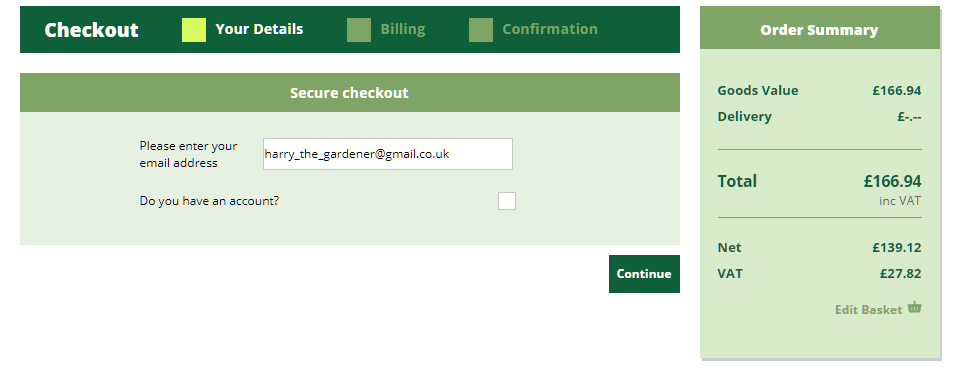
Task: Click the Delivery price placeholder
Action: click(x=909, y=117)
